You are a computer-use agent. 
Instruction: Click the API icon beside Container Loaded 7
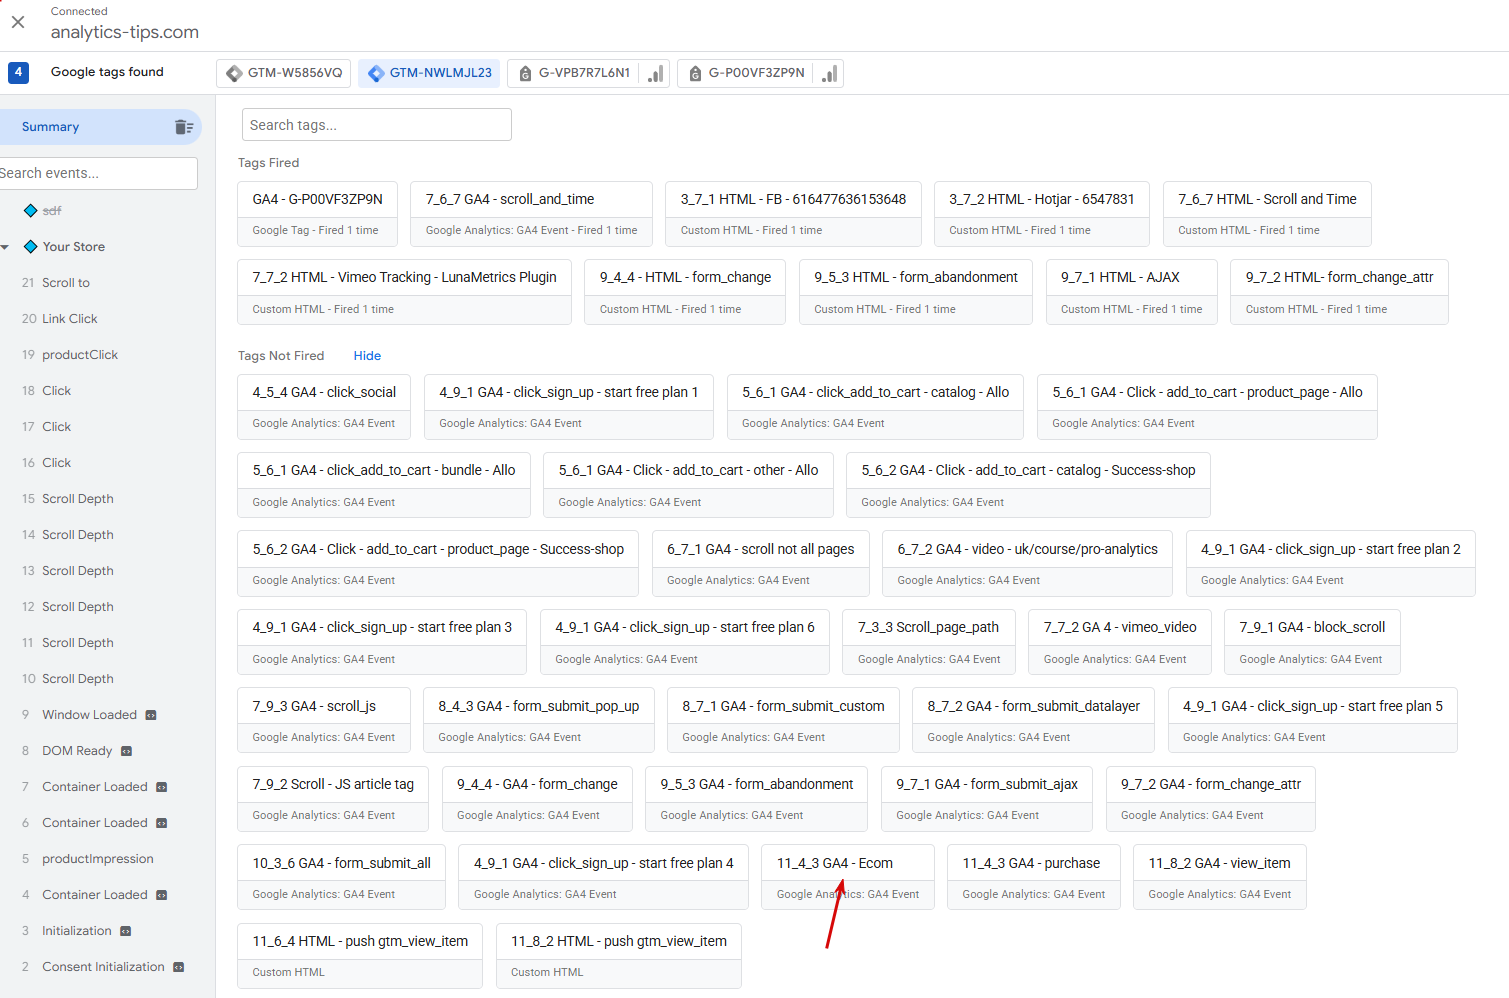point(161,787)
